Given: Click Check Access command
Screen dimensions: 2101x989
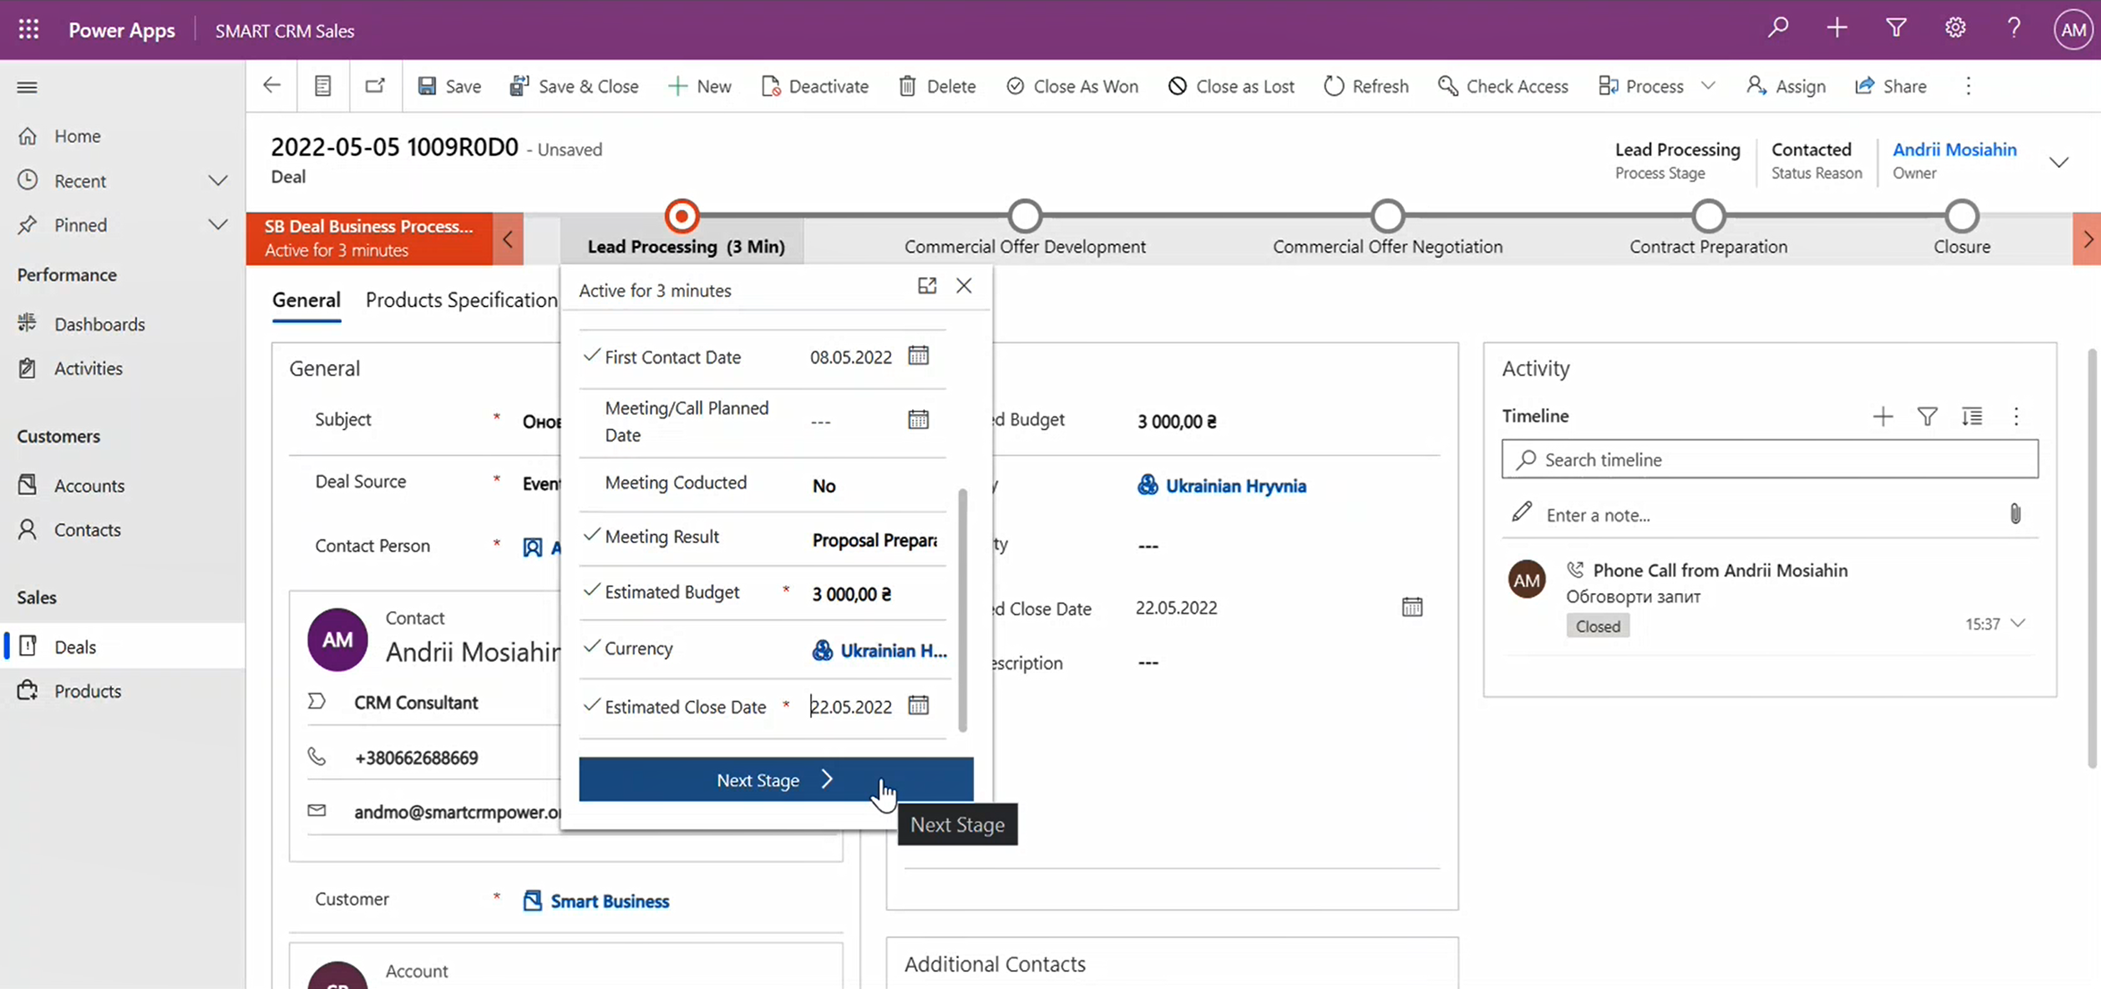Looking at the screenshot, I should (x=1503, y=86).
